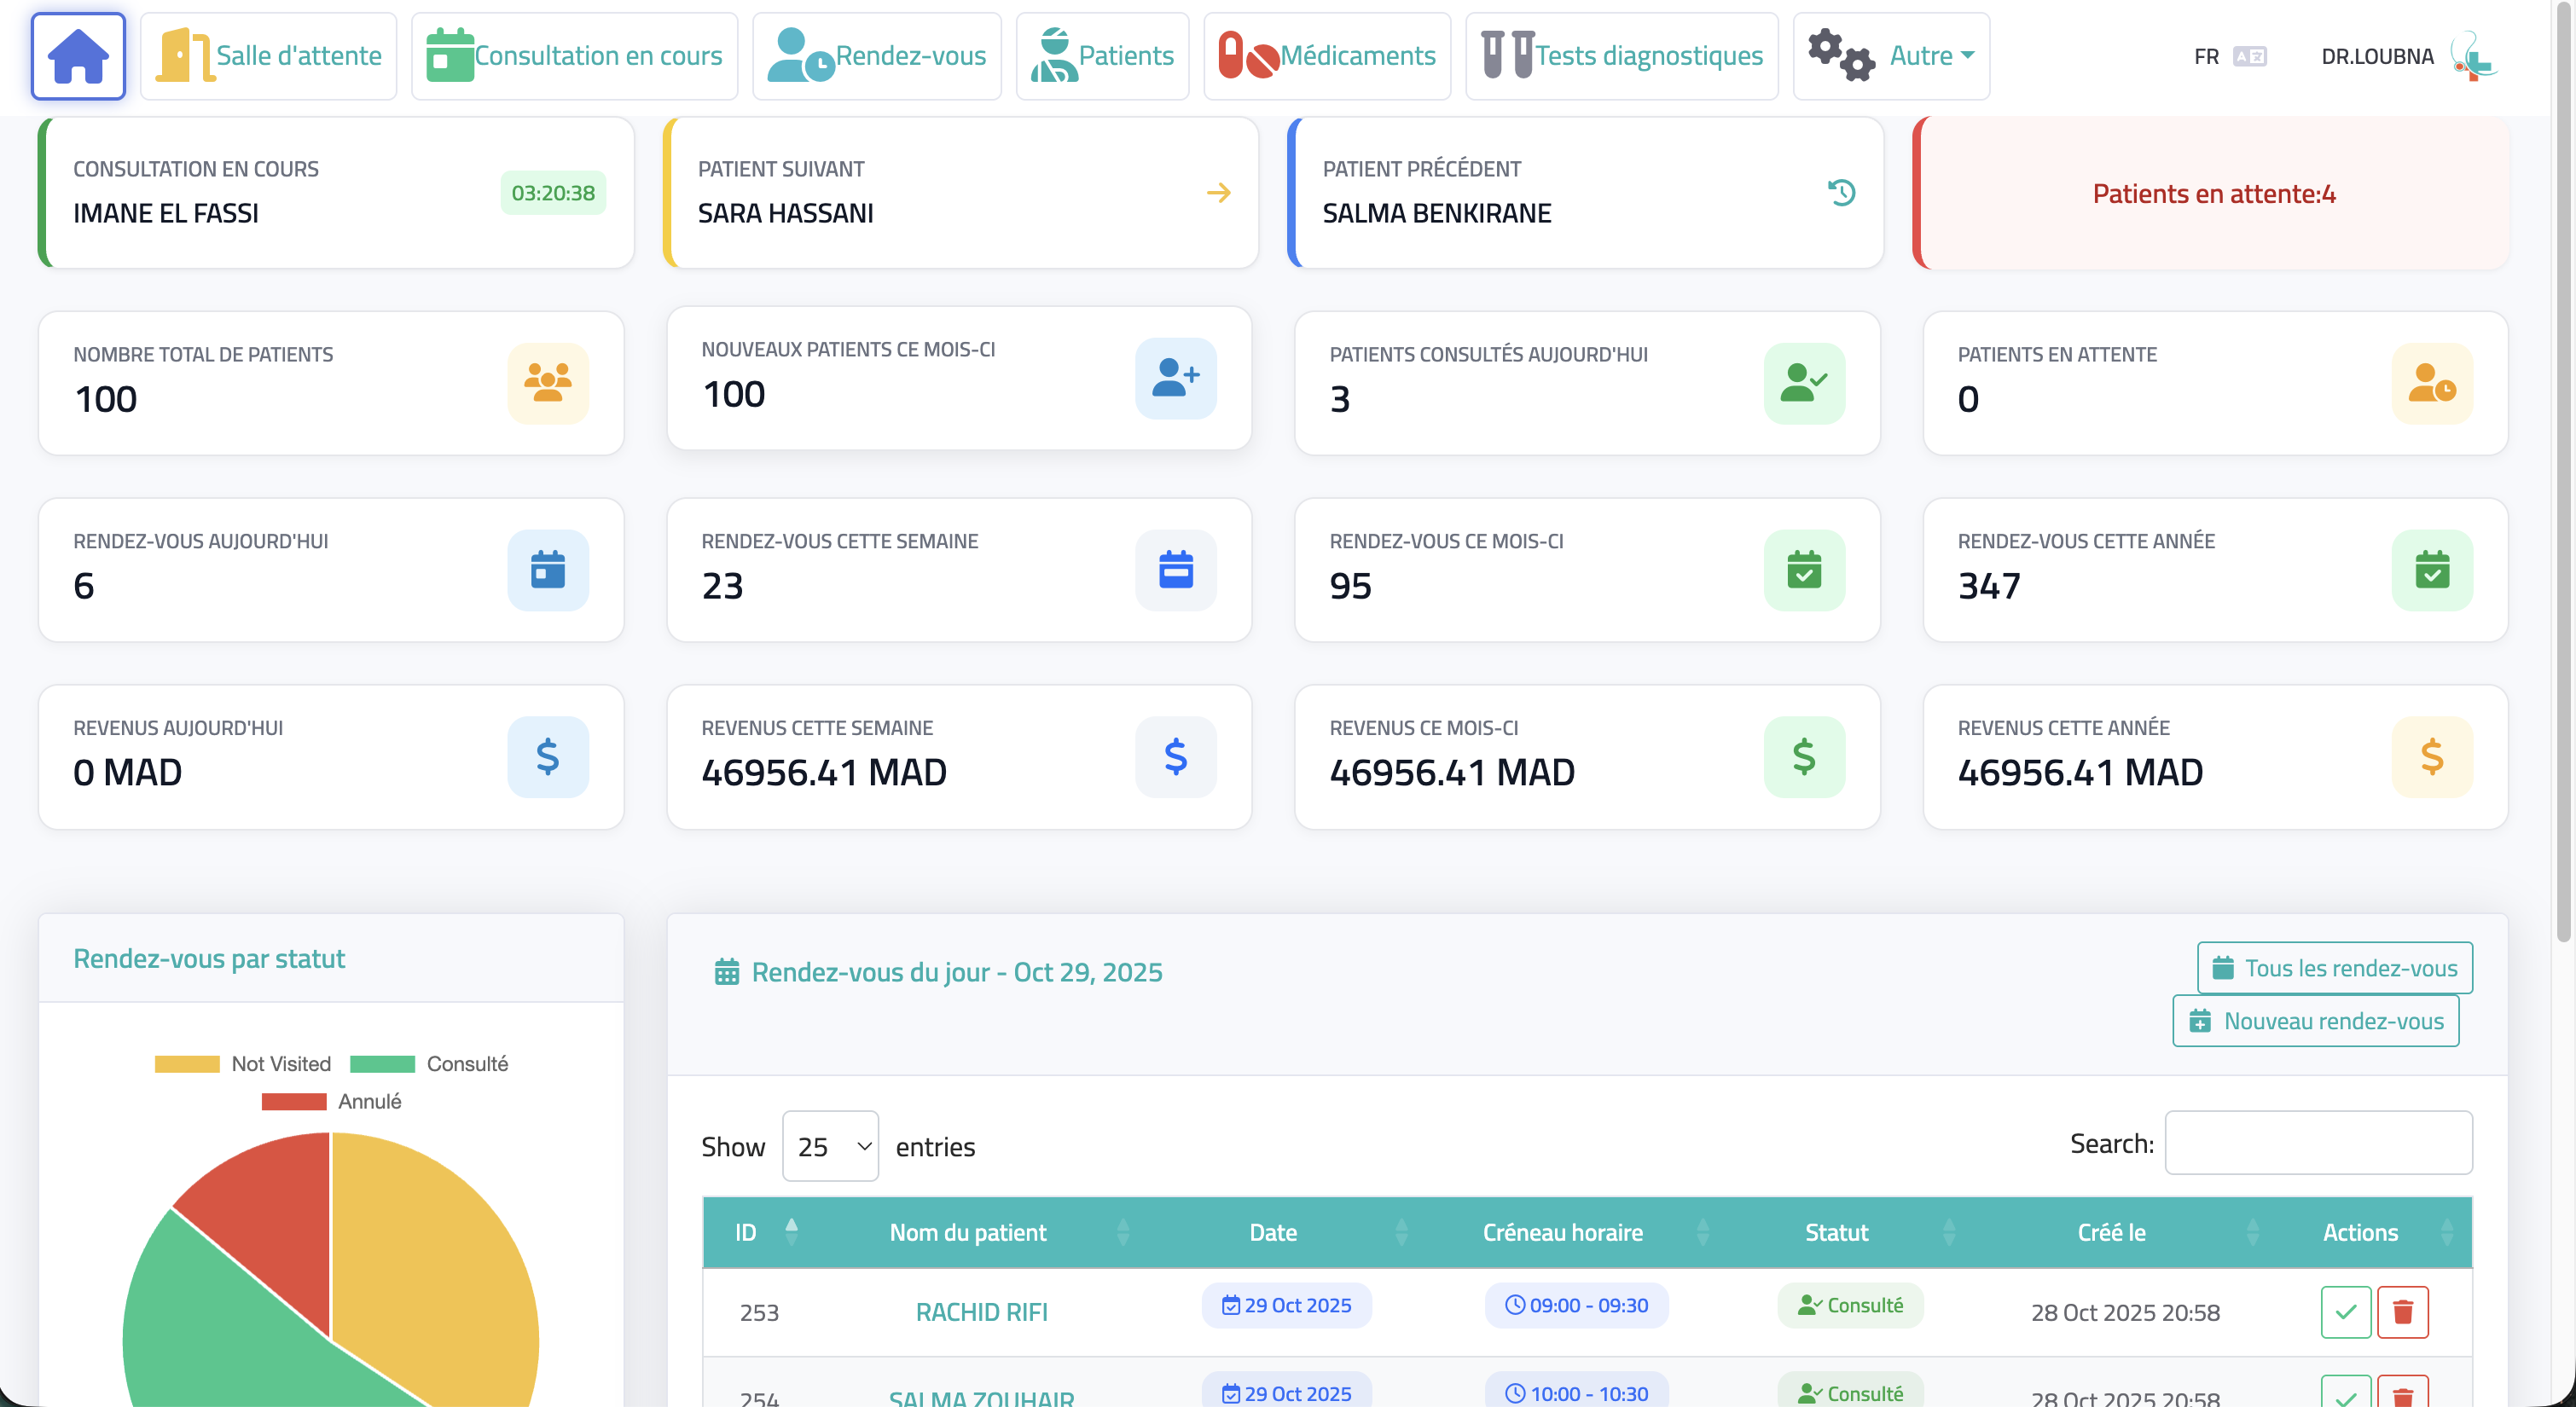Click the calendar icon in Rendez-vous Aujourd'hui card
This screenshot has width=2576, height=1407.
547,570
